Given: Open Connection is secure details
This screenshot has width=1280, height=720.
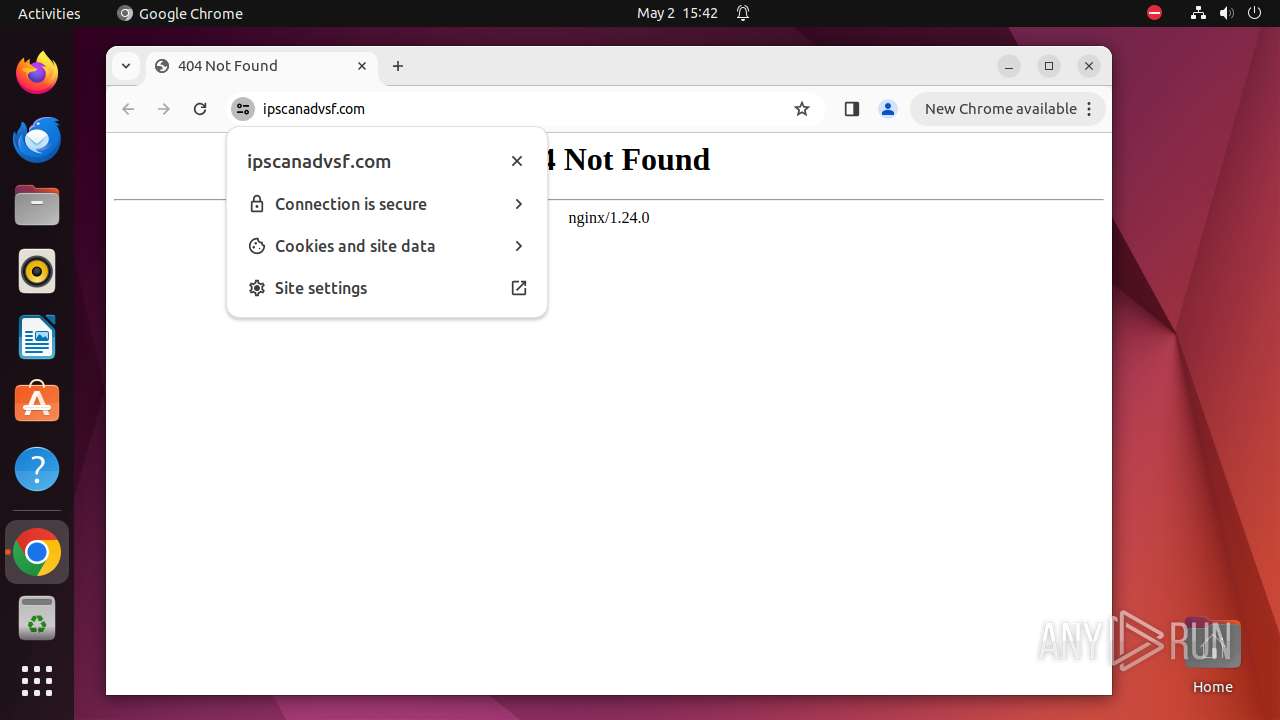Looking at the screenshot, I should coord(387,204).
